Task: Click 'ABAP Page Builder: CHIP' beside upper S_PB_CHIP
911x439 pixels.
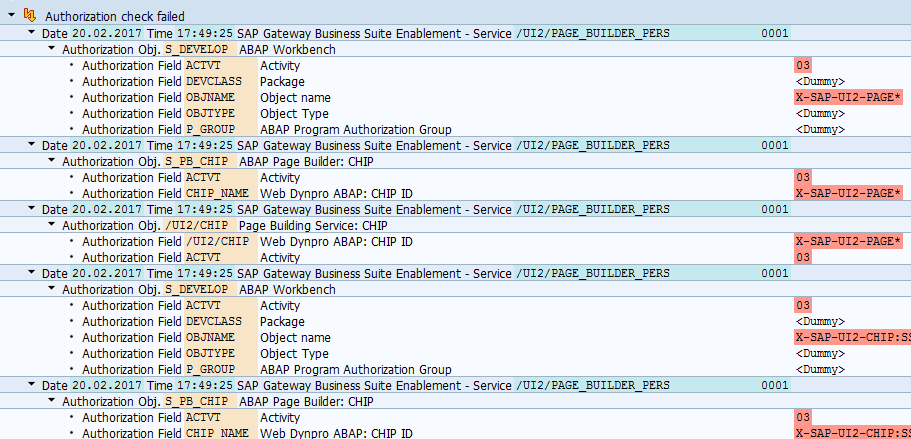Action: click(x=306, y=161)
